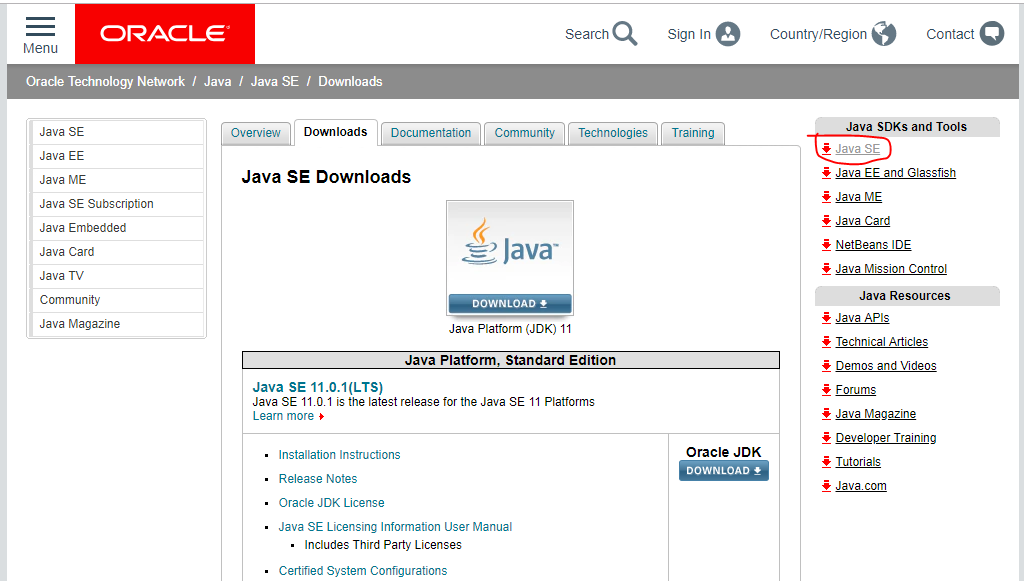Click red arrow icon beside Java Magazine link
1024x581 pixels.
(x=826, y=414)
